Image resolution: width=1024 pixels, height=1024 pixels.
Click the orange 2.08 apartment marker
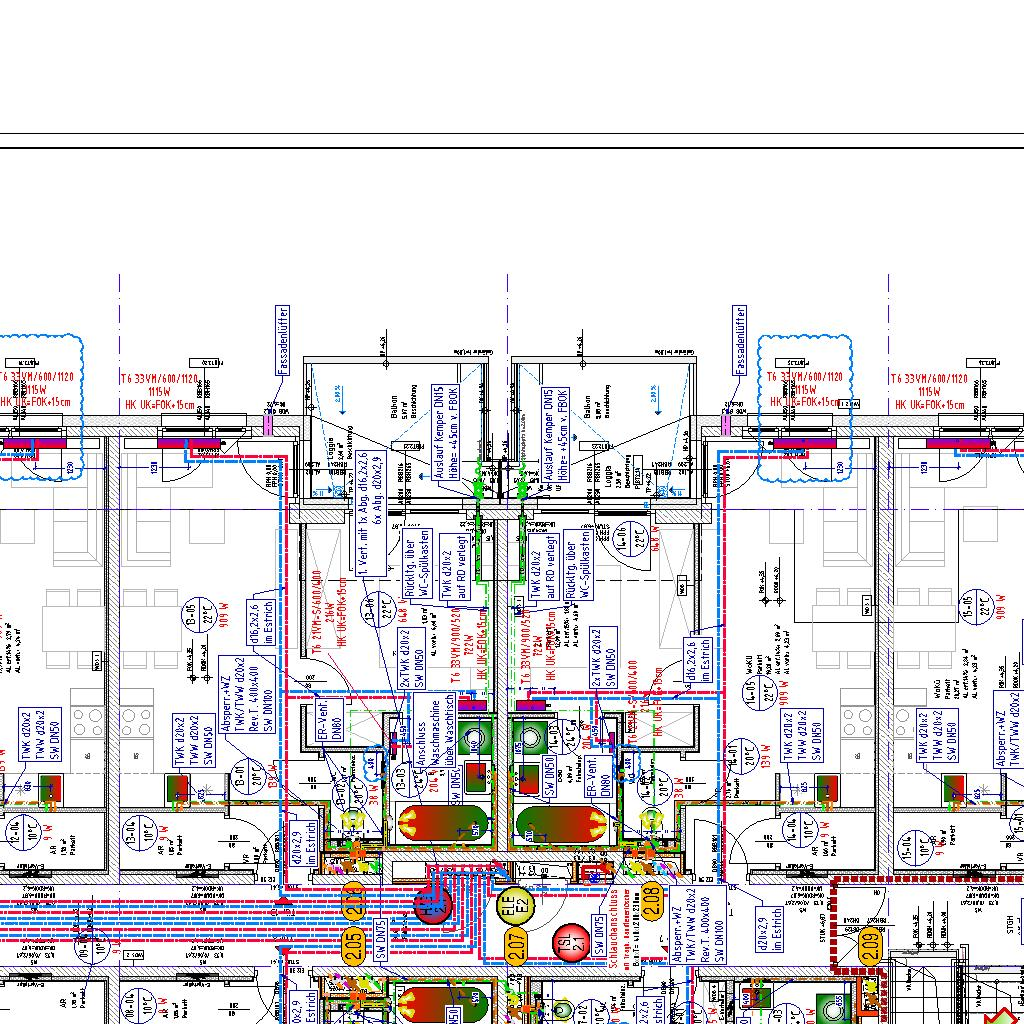pyautogui.click(x=651, y=901)
